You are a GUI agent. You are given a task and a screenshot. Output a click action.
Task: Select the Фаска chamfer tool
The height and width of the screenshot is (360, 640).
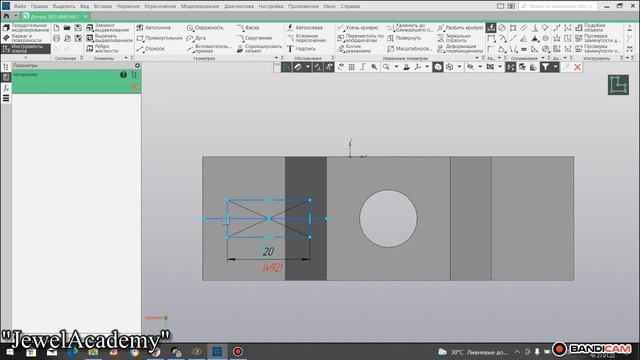[247, 28]
